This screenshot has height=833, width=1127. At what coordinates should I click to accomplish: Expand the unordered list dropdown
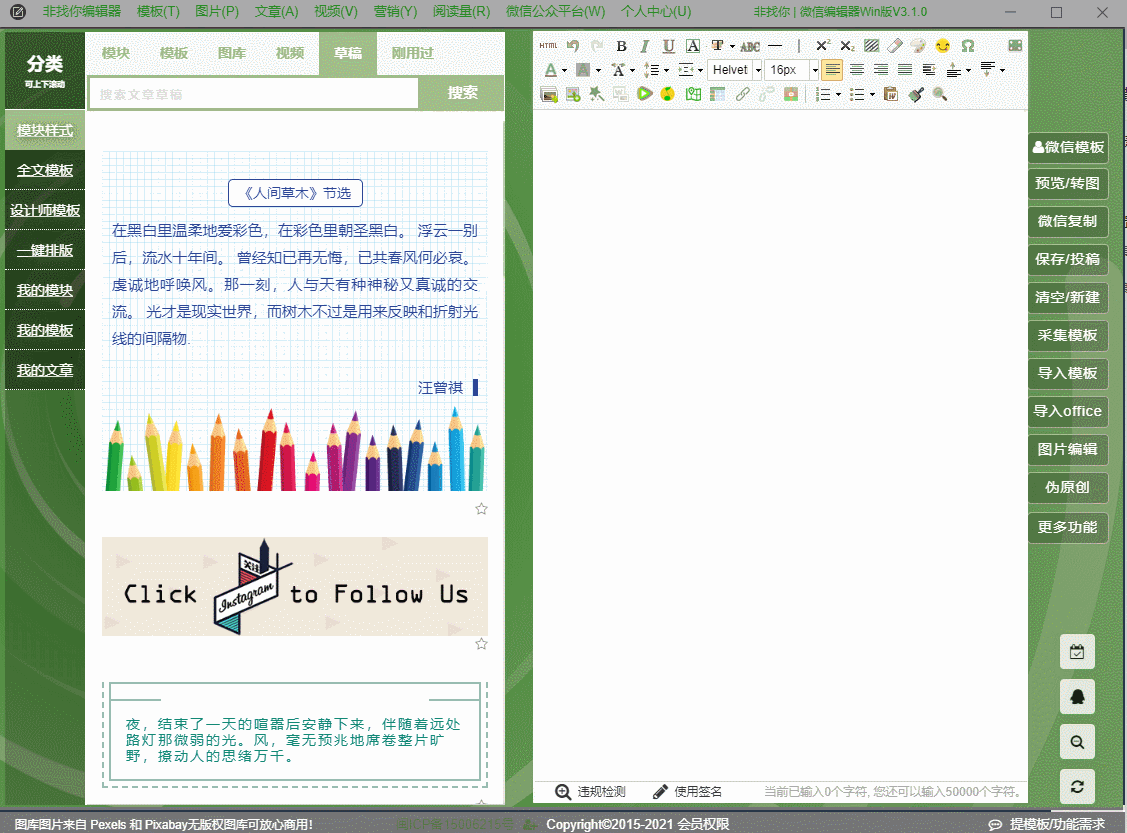872,95
